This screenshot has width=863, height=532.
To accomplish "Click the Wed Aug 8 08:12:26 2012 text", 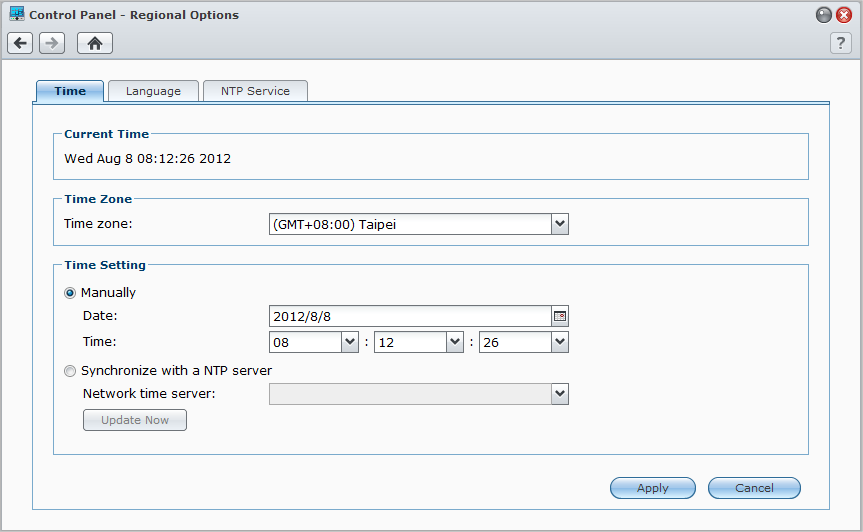I will (x=148, y=159).
